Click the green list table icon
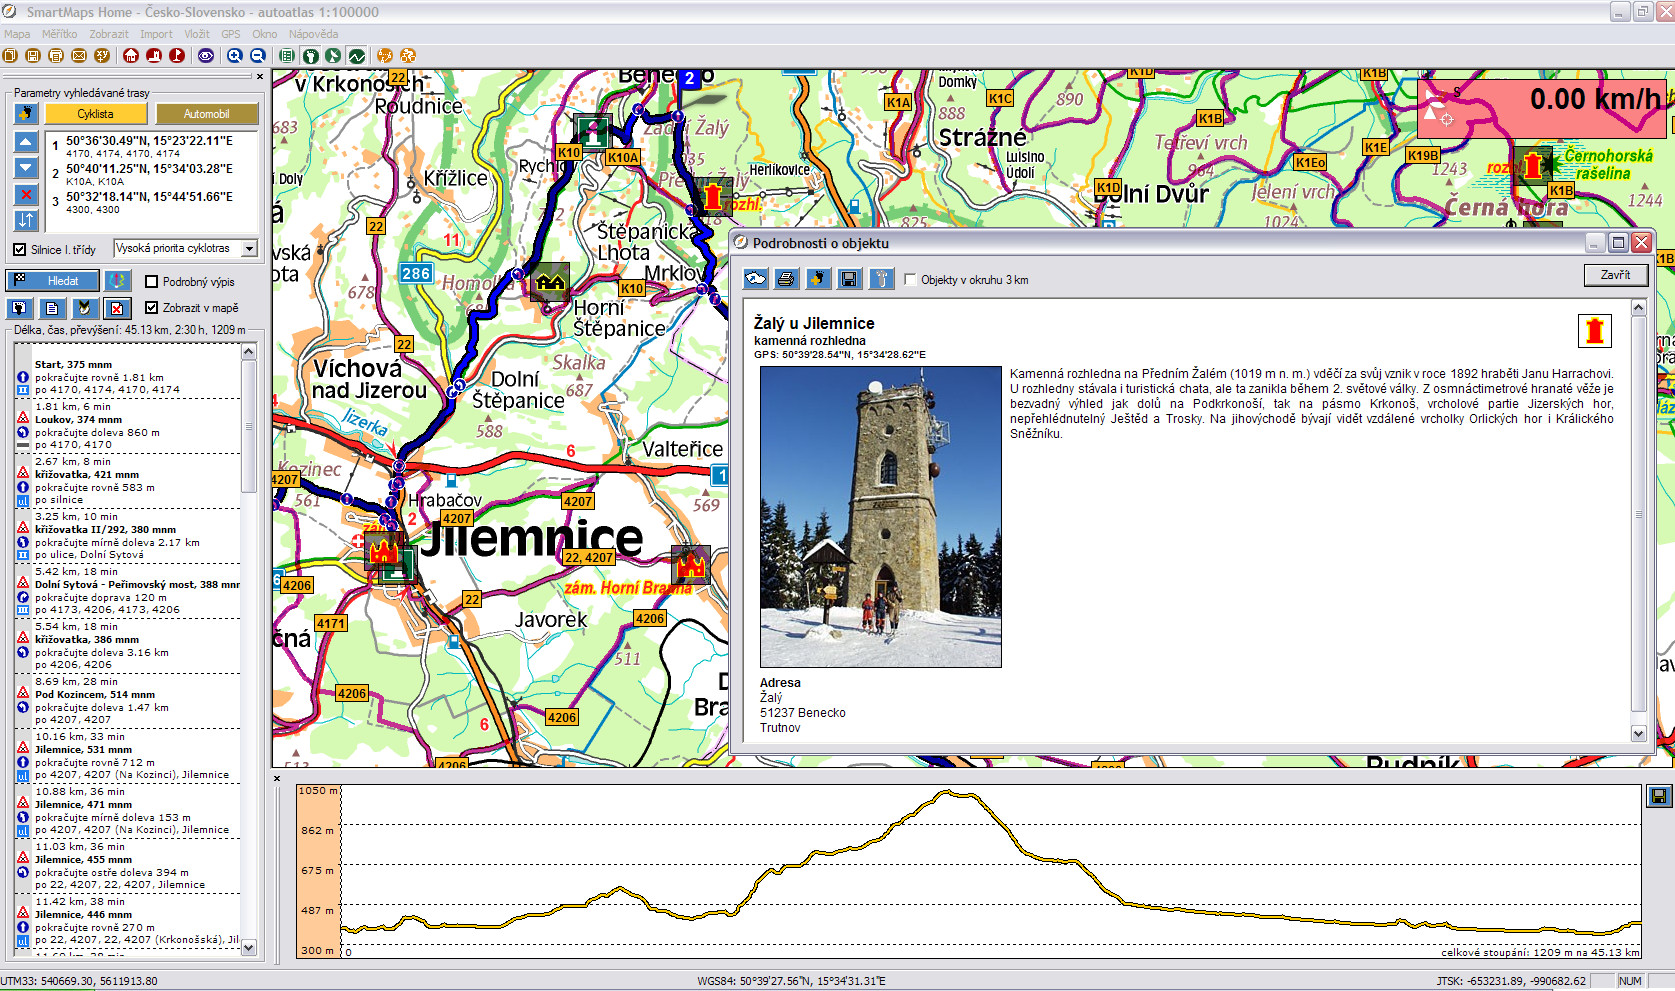The width and height of the screenshot is (1675, 991). [287, 56]
